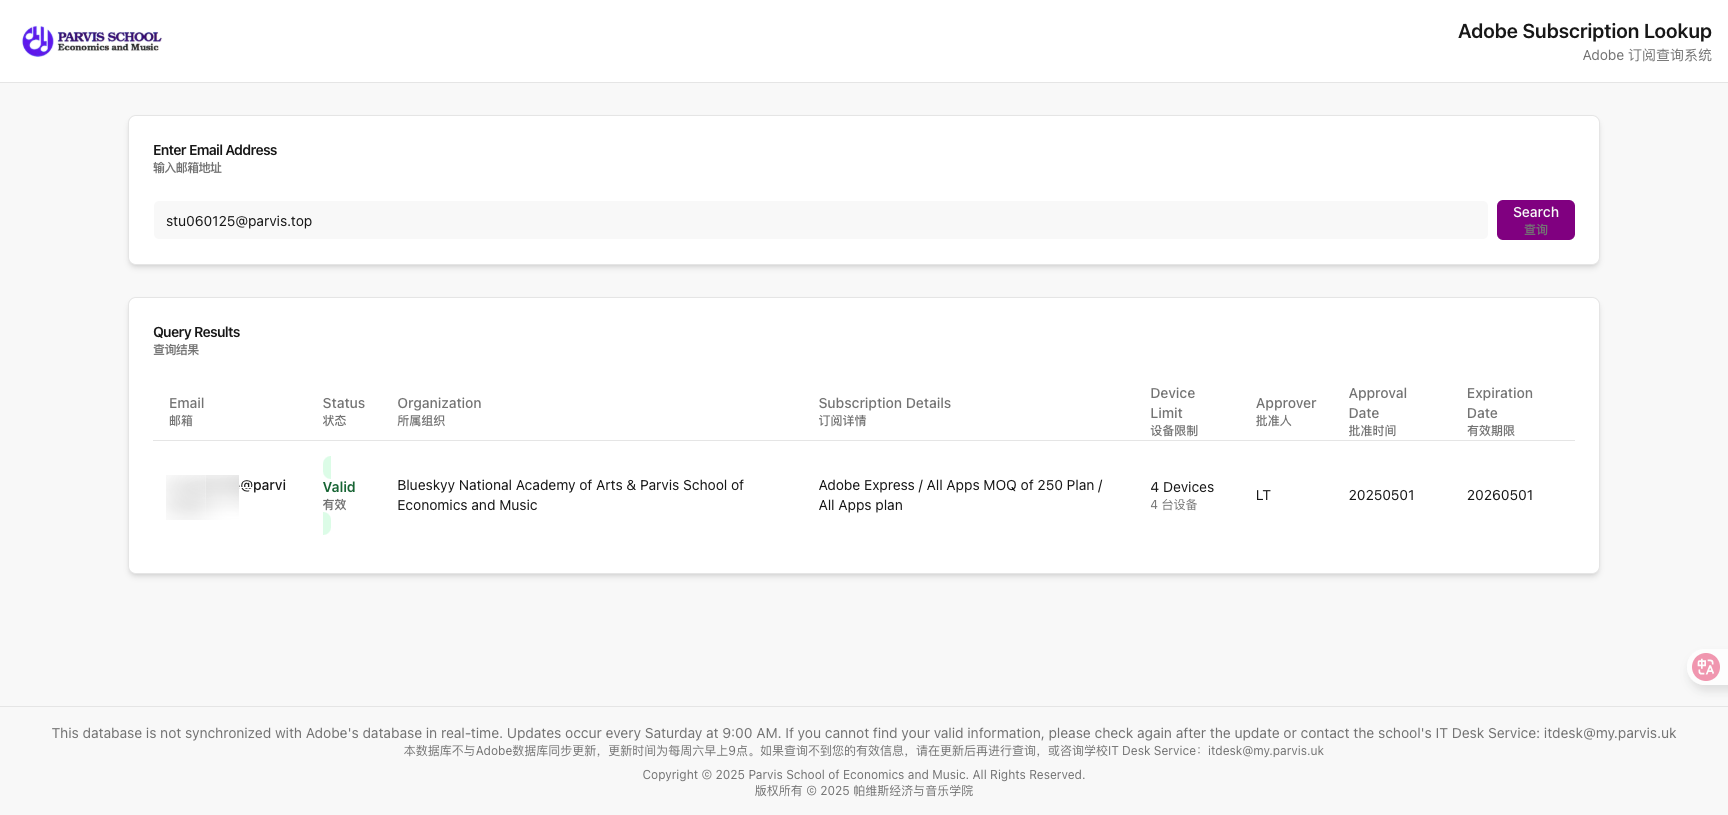Click the purple Search button
Image resolution: width=1728 pixels, height=815 pixels.
coord(1535,220)
